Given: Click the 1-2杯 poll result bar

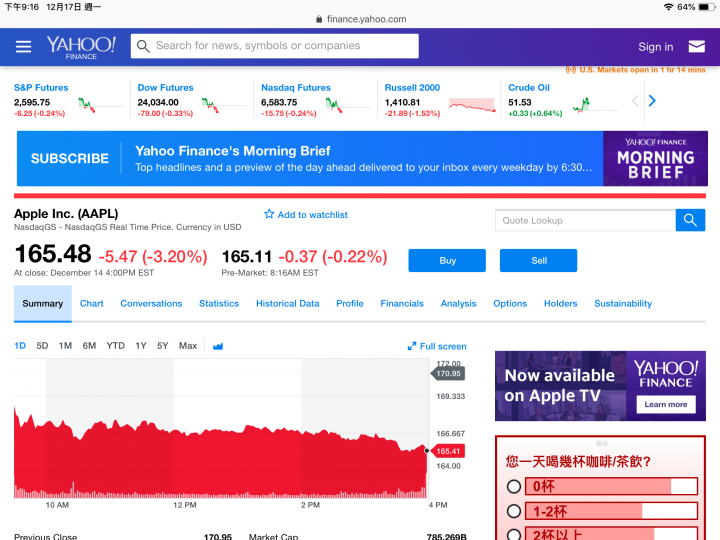Looking at the screenshot, I should pyautogui.click(x=611, y=511).
